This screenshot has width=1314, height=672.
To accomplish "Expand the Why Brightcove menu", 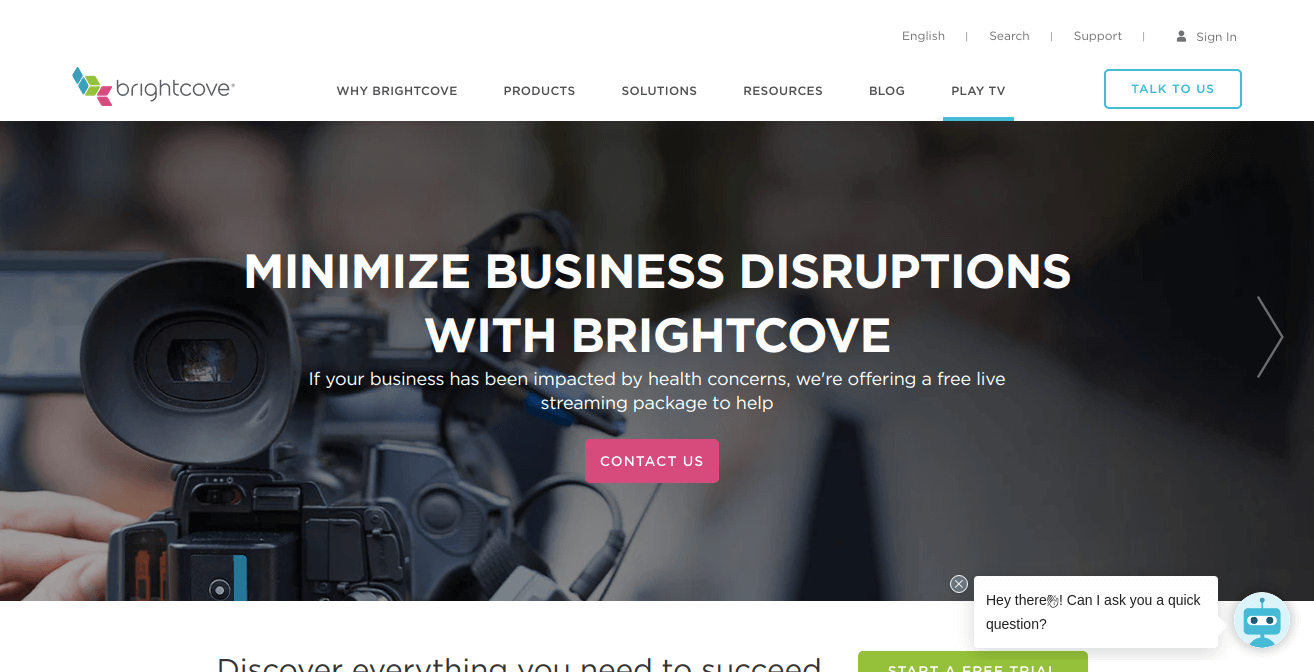I will [x=397, y=91].
